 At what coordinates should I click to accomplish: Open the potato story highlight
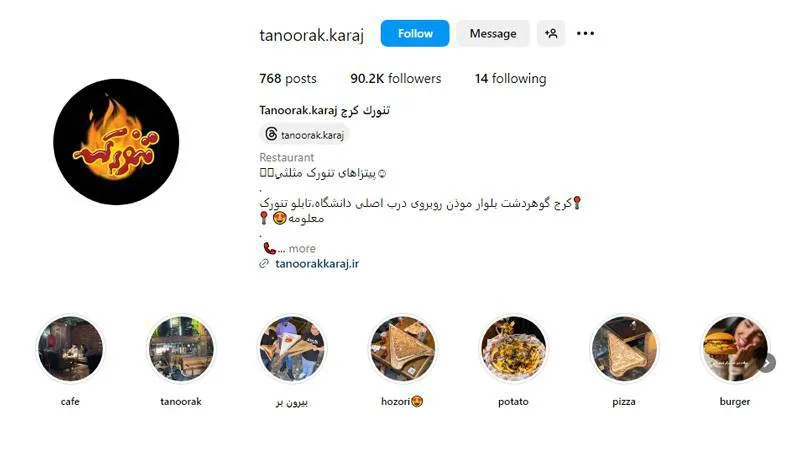tap(513, 348)
